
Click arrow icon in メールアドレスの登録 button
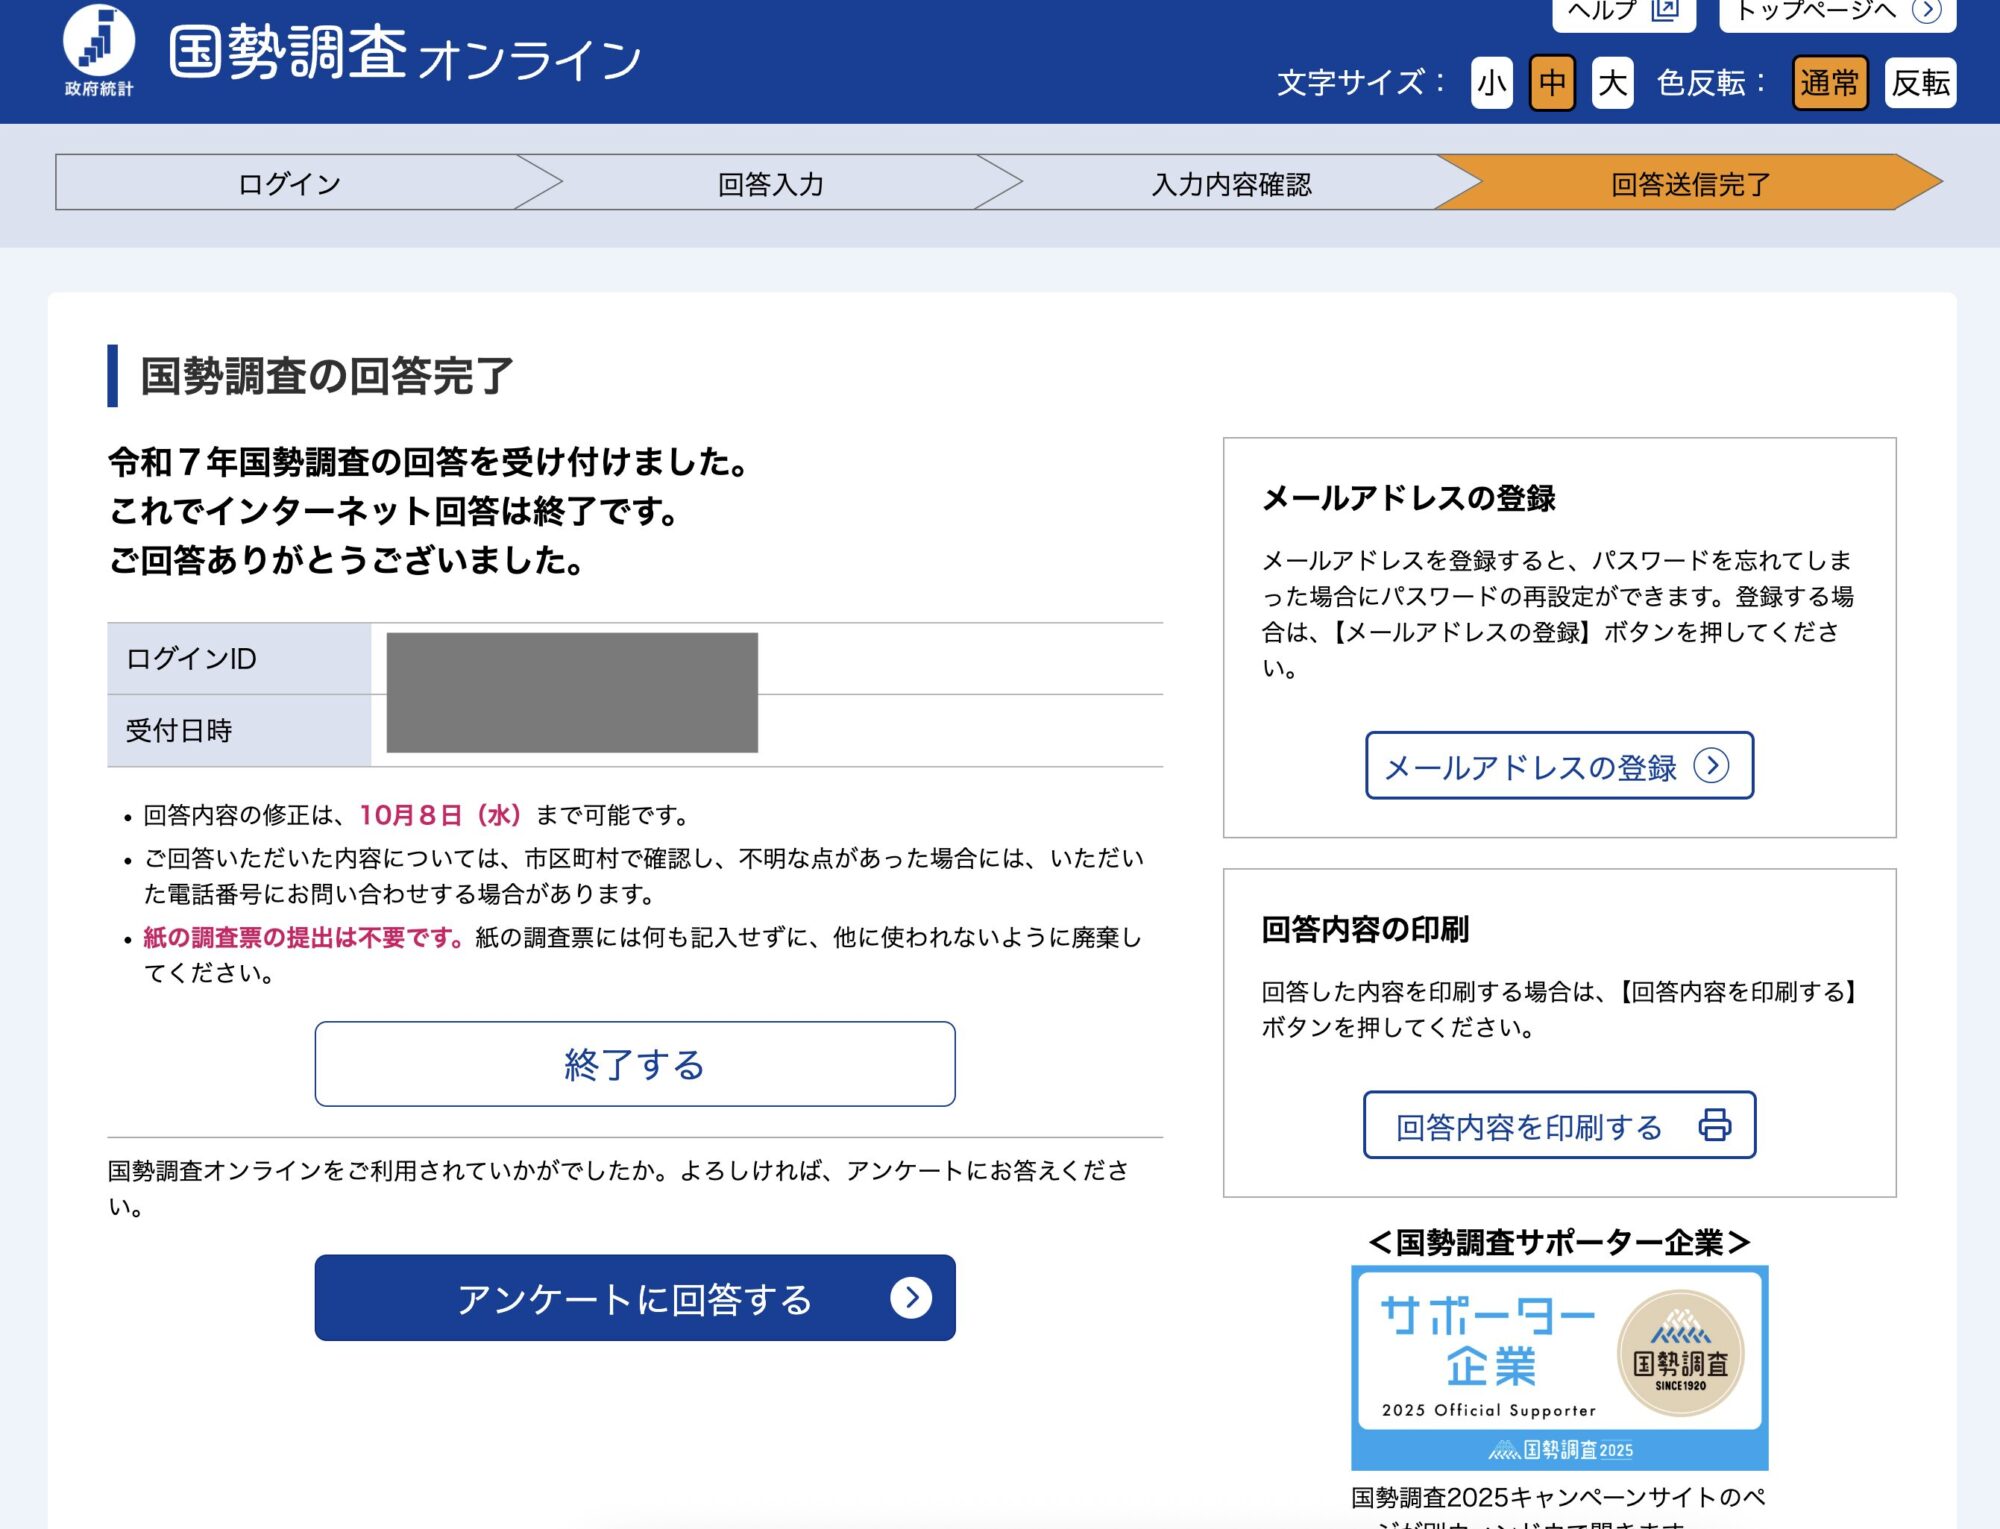(x=1711, y=766)
